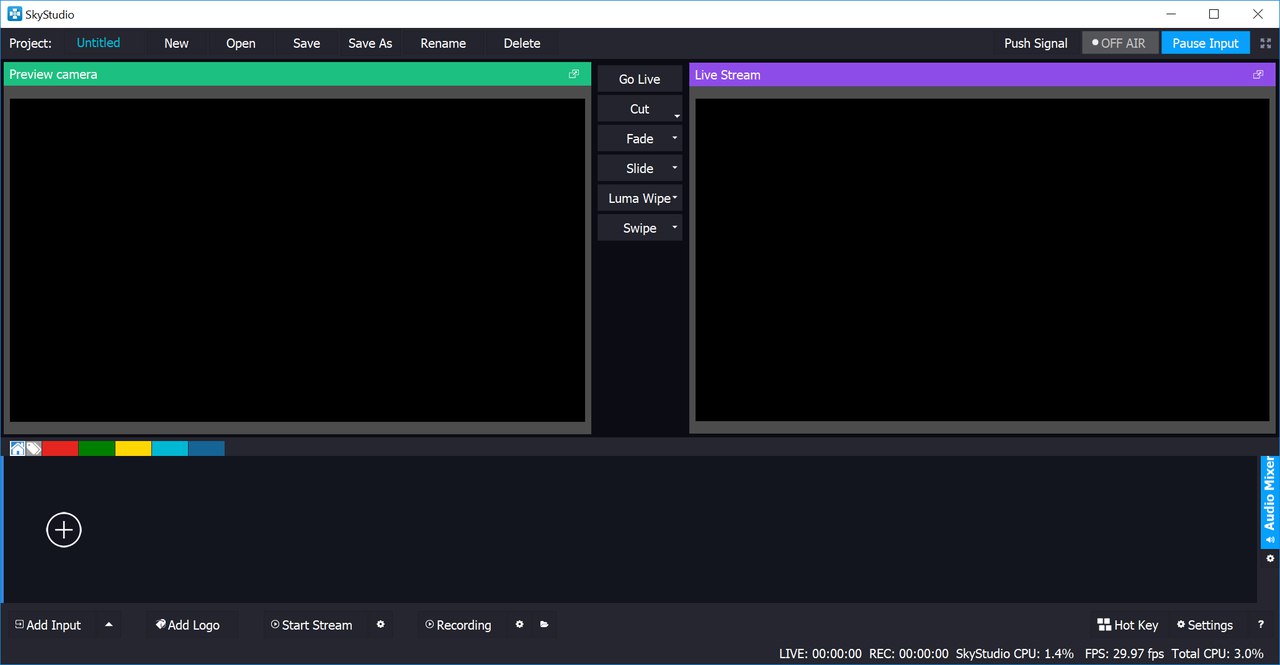Pop out the Preview camera panel
This screenshot has height=665, width=1280.
574,74
